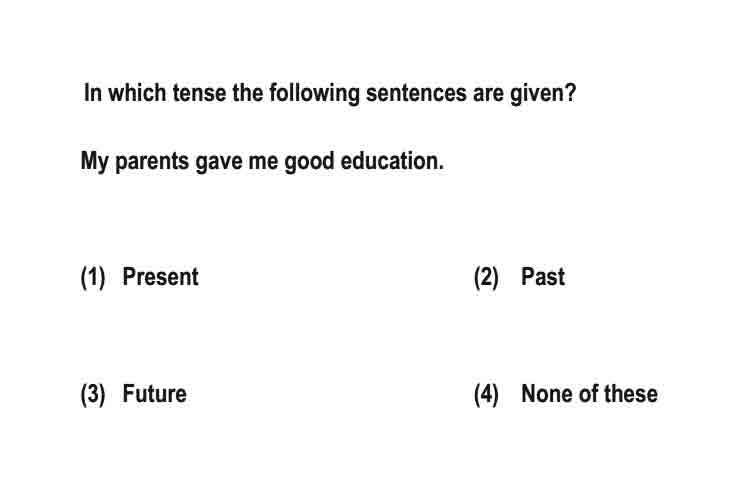Click the word good in the sentence
This screenshot has height=500, width=750.
click(x=309, y=162)
